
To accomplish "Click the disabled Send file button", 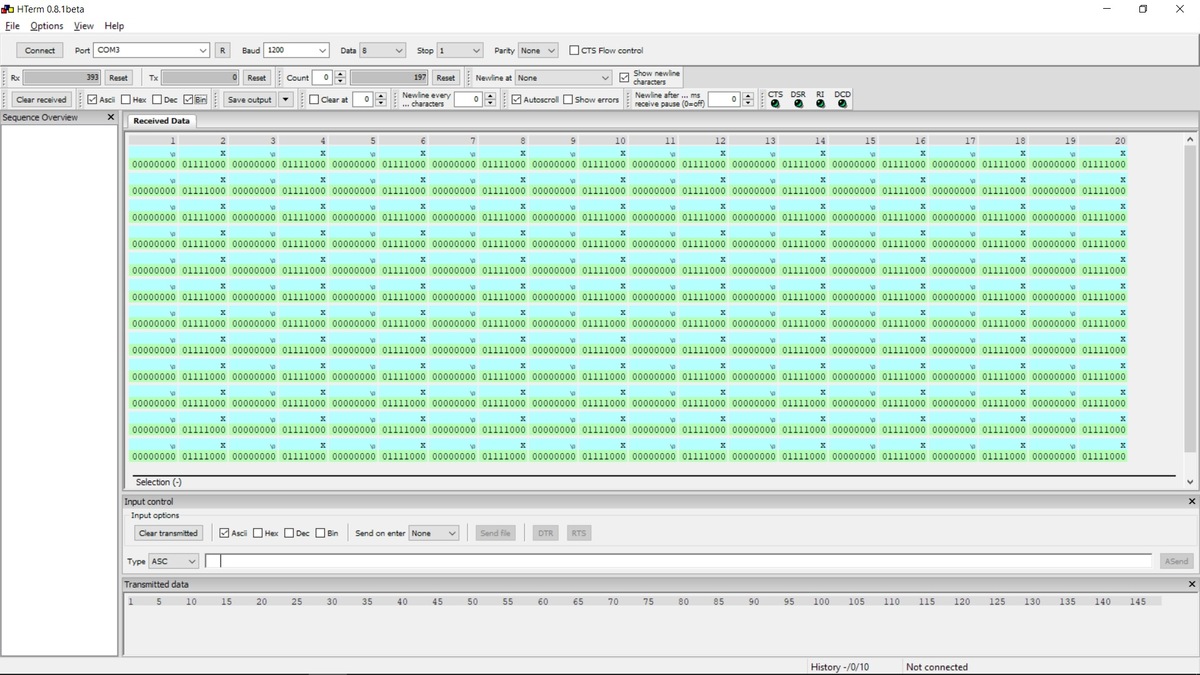I will 496,533.
